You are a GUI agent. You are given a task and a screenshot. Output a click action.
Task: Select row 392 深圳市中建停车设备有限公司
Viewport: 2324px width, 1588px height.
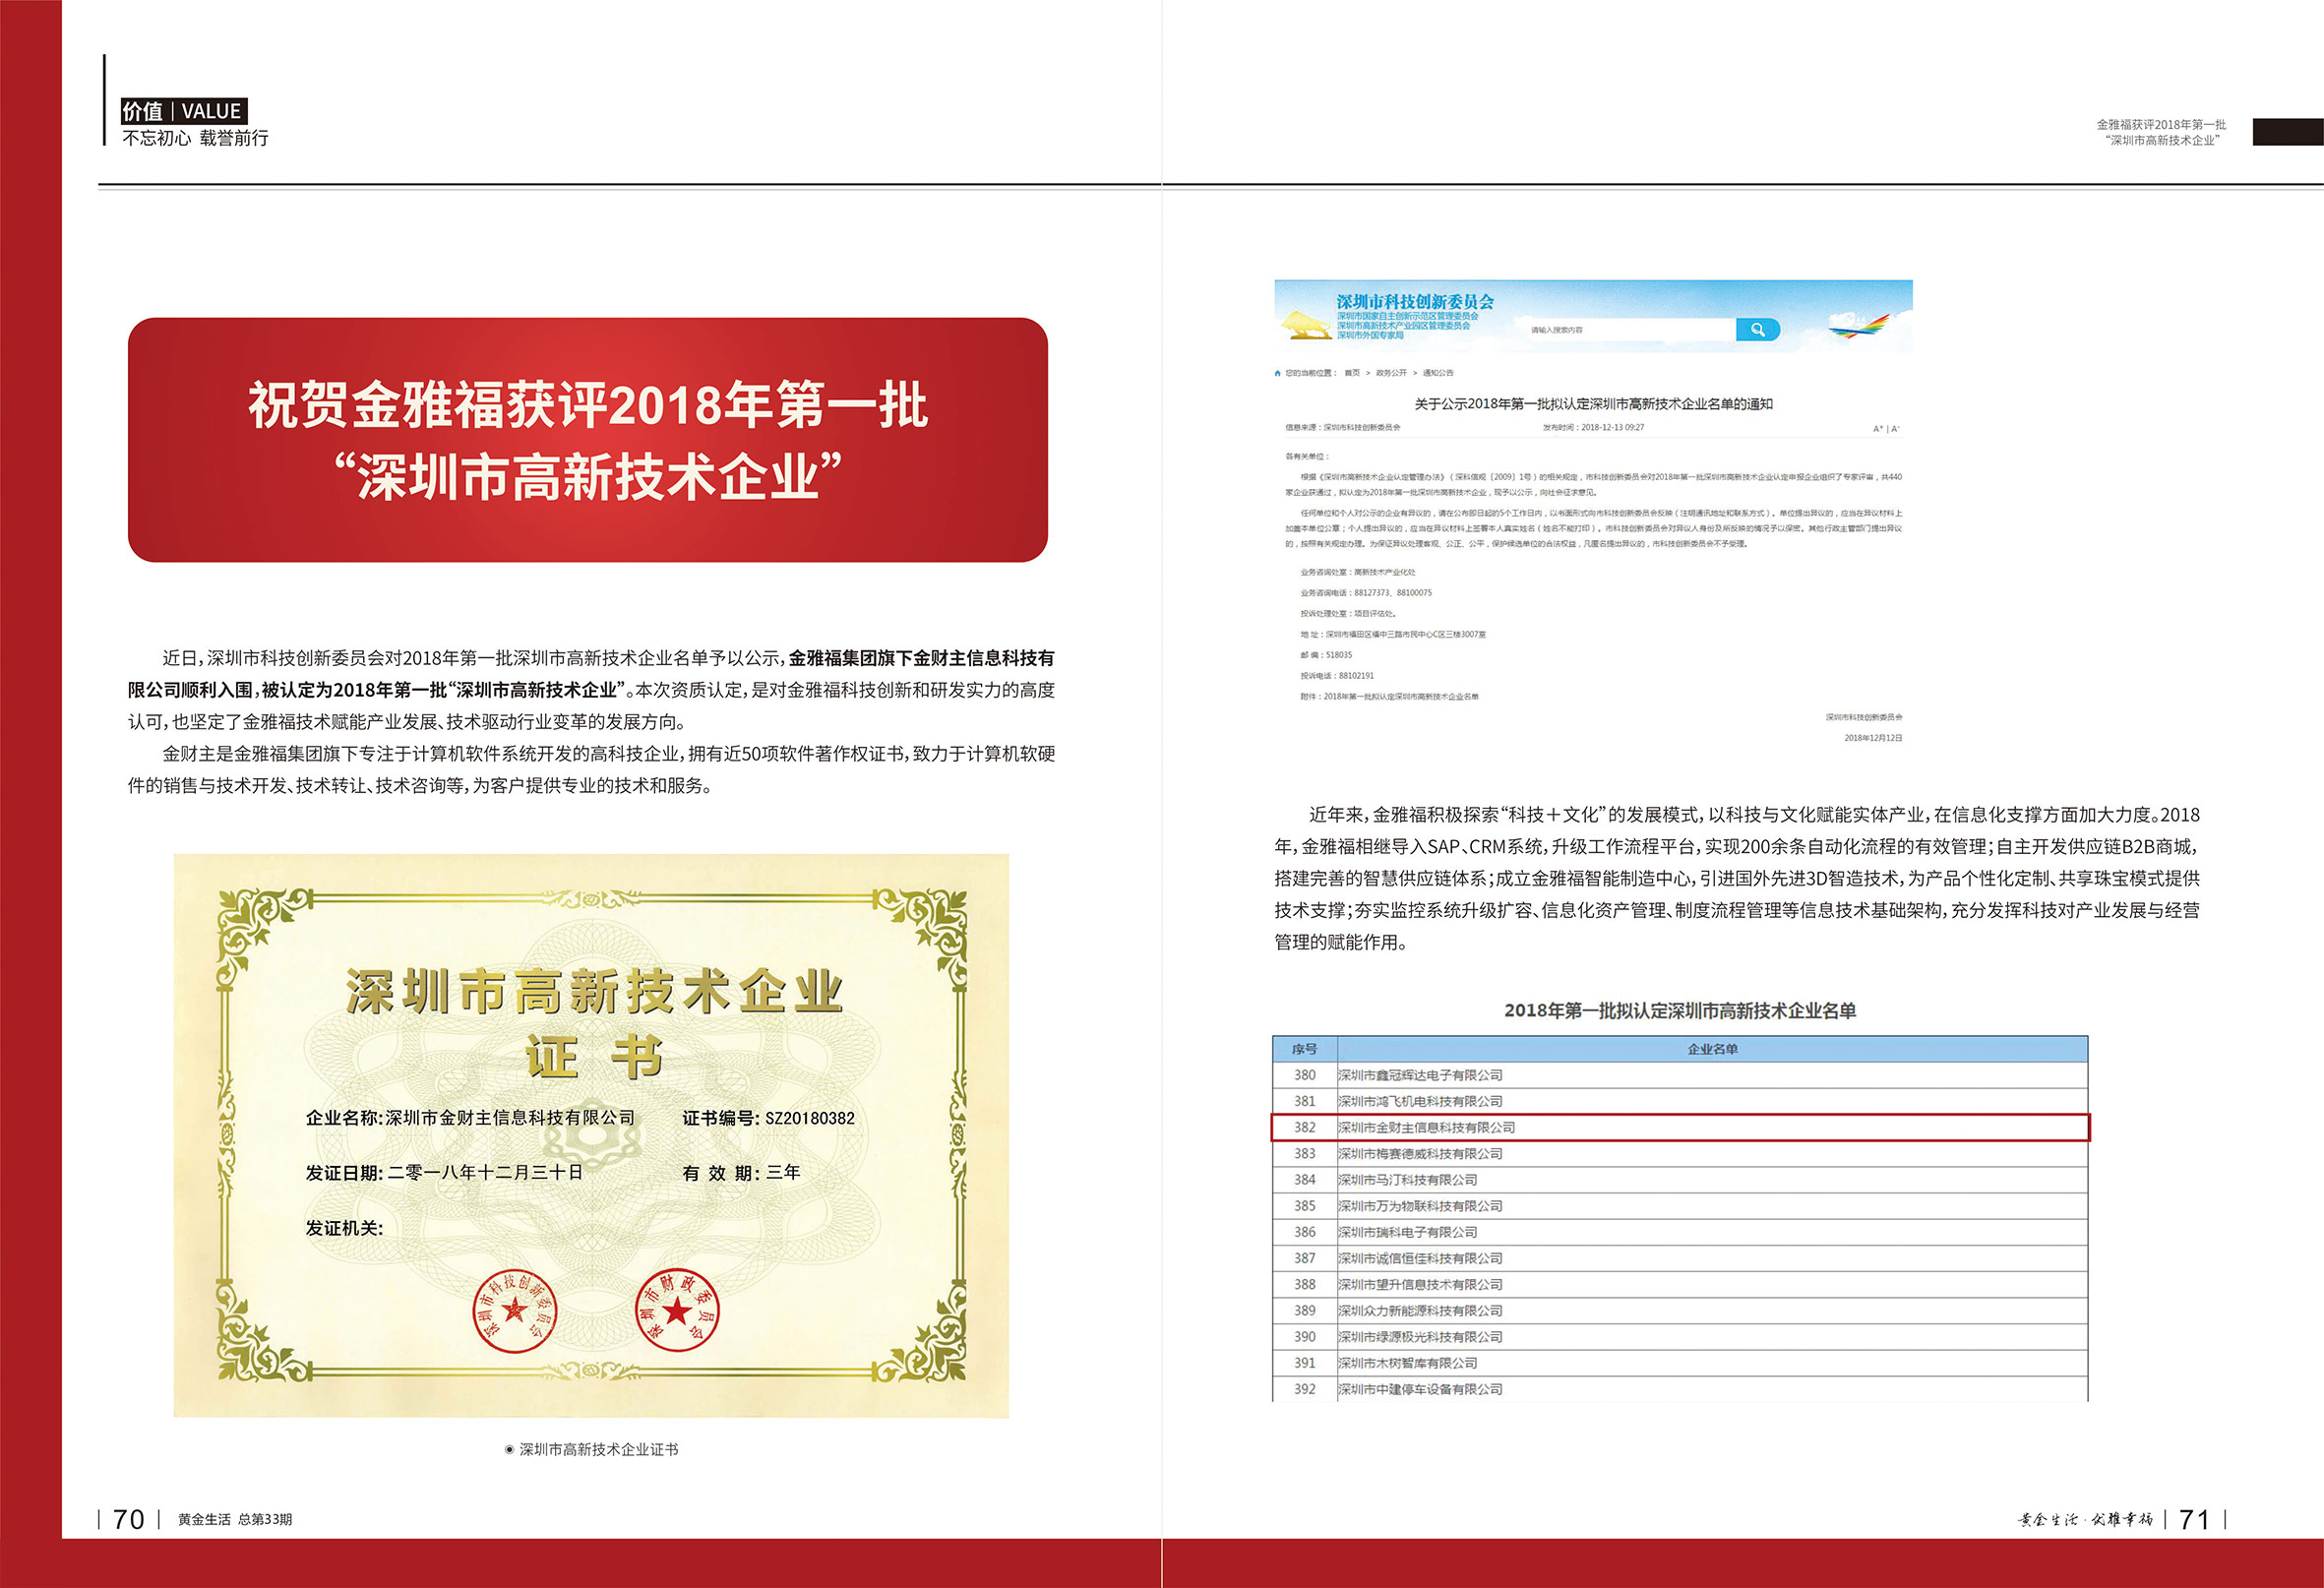point(1680,1389)
